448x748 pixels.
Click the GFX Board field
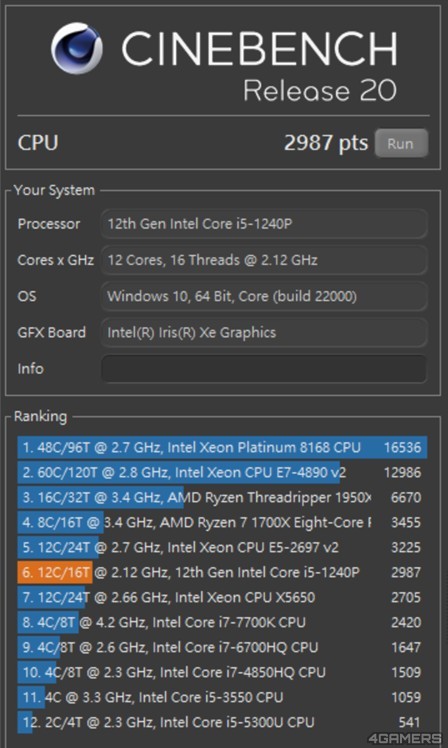pyautogui.click(x=264, y=332)
